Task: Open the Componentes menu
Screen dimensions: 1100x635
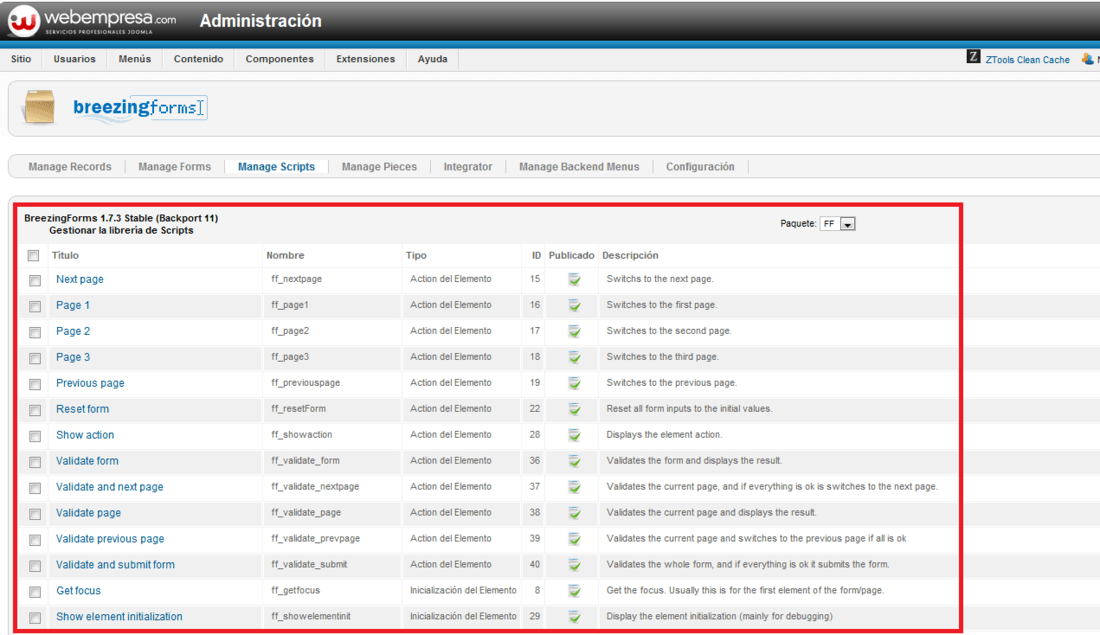Action: tap(279, 59)
